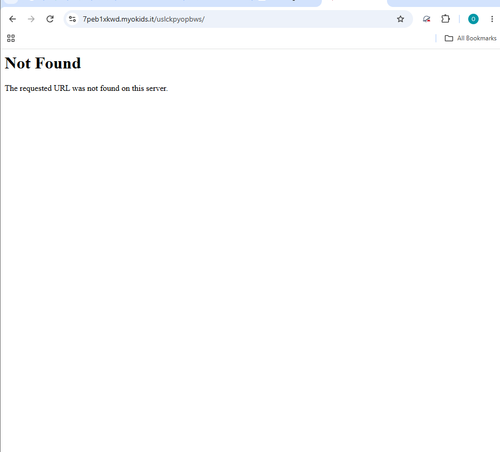Bookmark this tab with the star icon
The width and height of the screenshot is (500, 452).
[x=400, y=19]
